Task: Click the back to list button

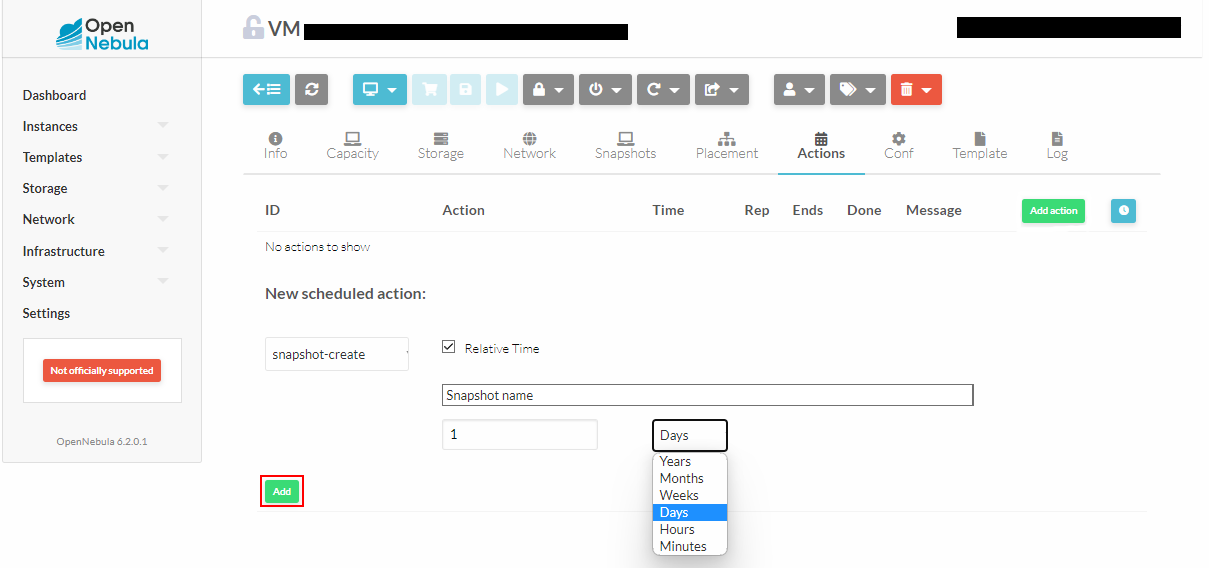Action: click(266, 89)
